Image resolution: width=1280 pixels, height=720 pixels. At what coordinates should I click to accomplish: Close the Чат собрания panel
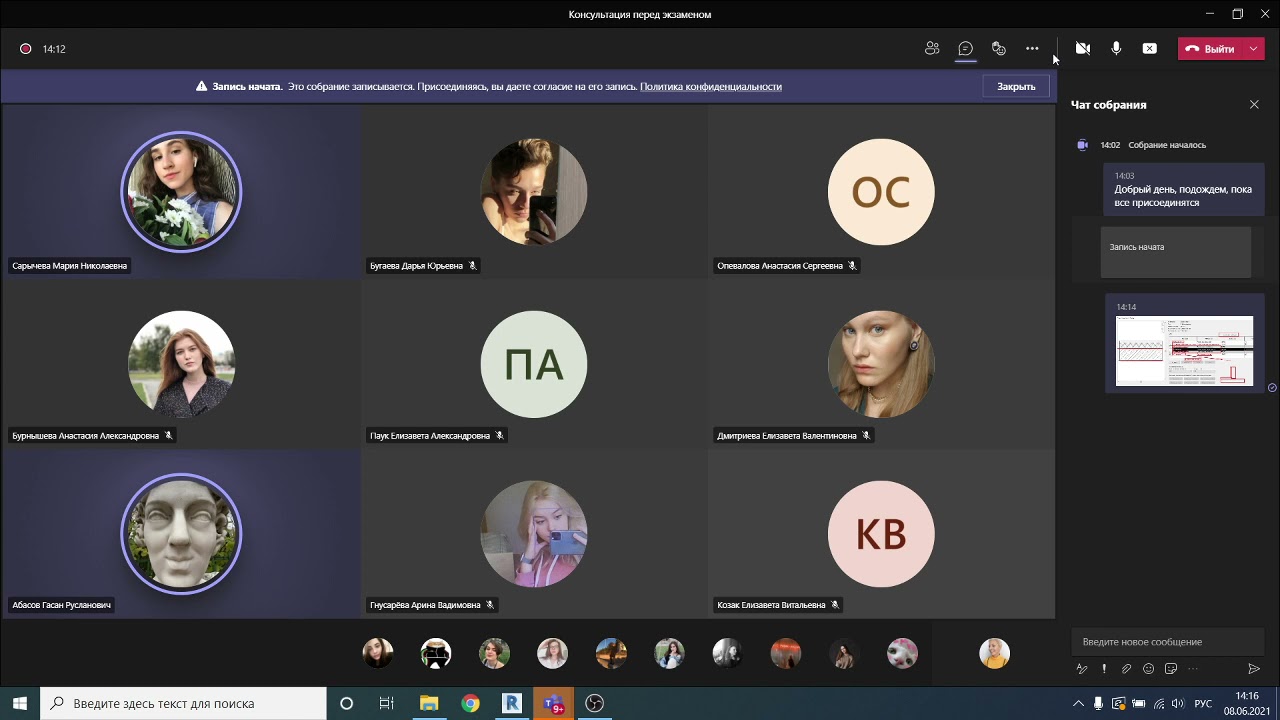point(1254,104)
